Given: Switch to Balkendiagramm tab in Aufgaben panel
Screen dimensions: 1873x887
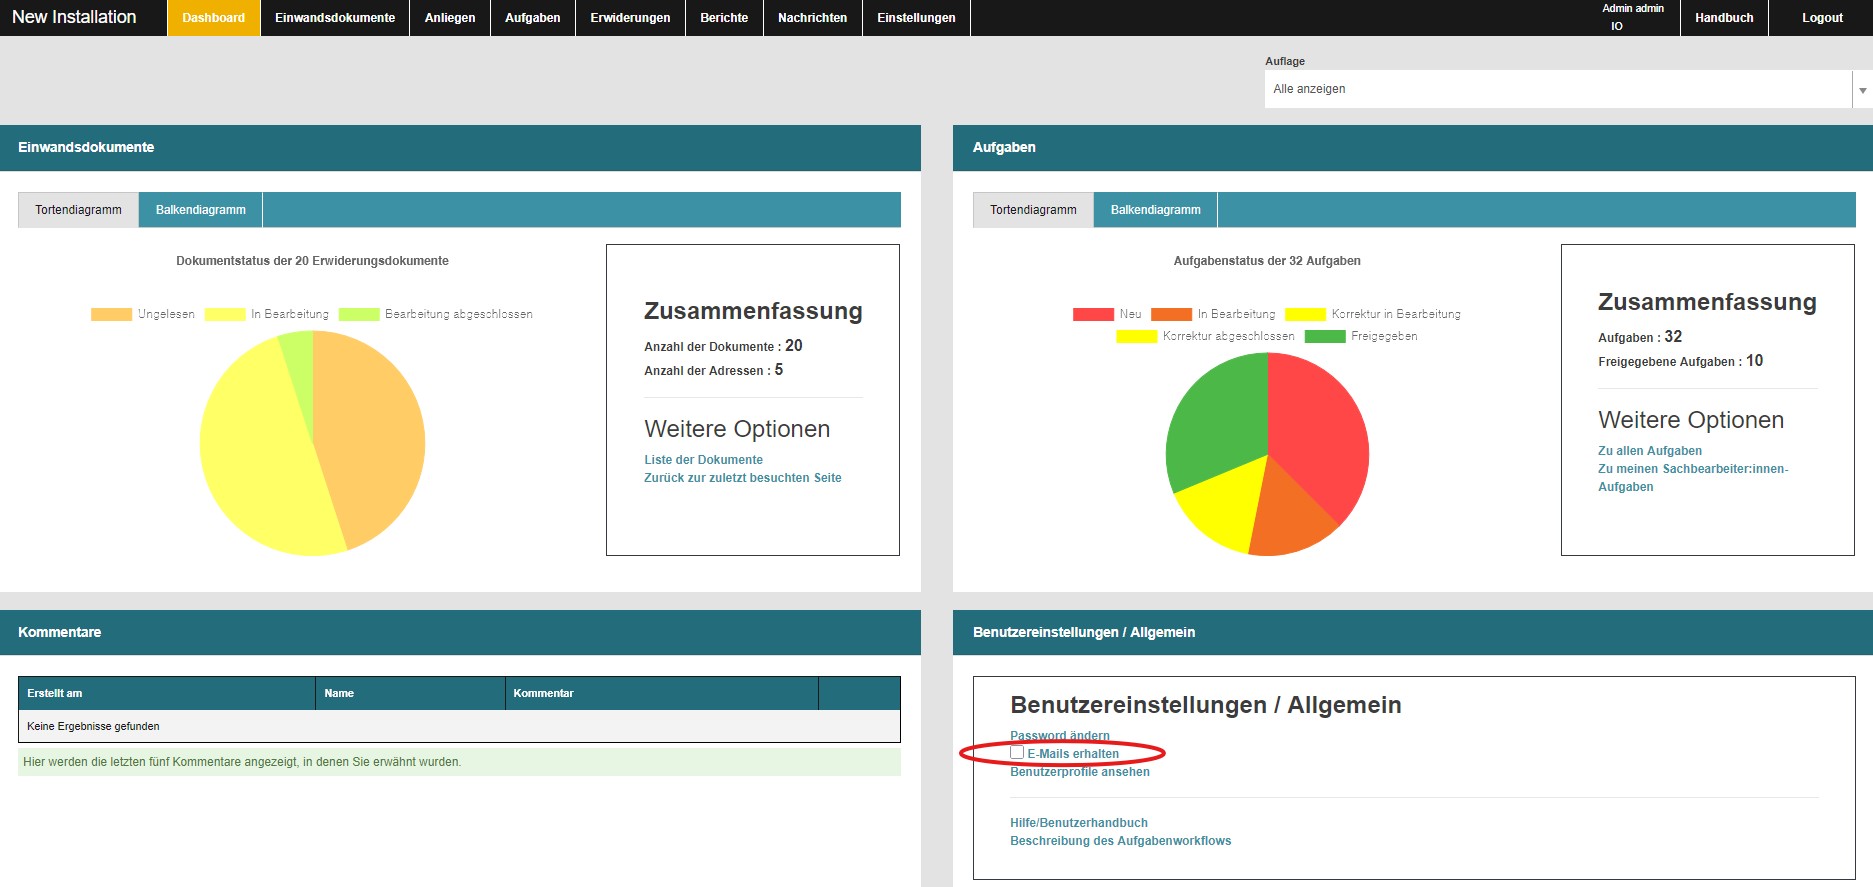Looking at the screenshot, I should click(1155, 210).
